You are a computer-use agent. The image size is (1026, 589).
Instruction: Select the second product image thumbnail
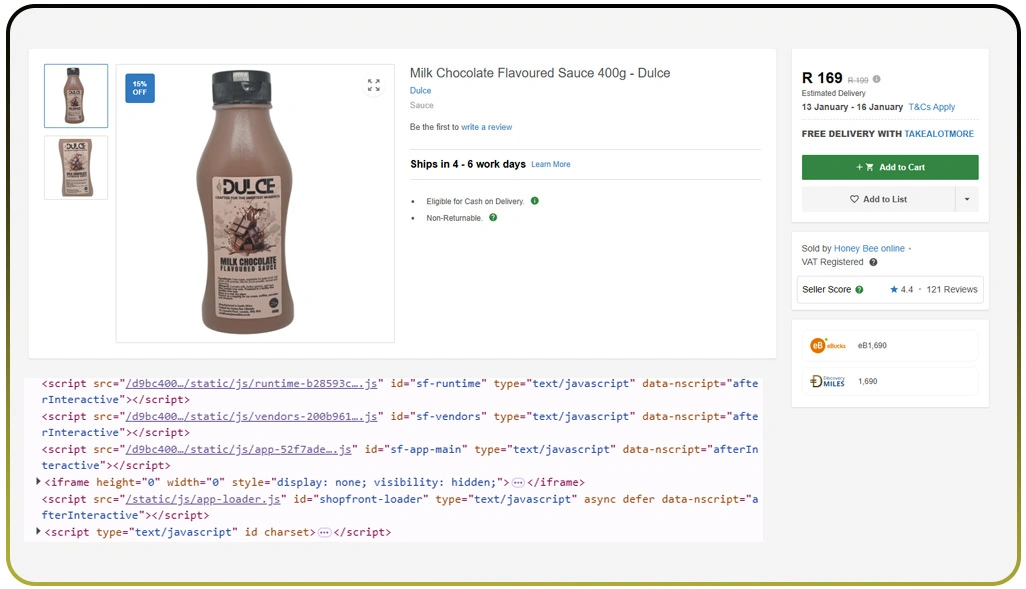coord(75,167)
